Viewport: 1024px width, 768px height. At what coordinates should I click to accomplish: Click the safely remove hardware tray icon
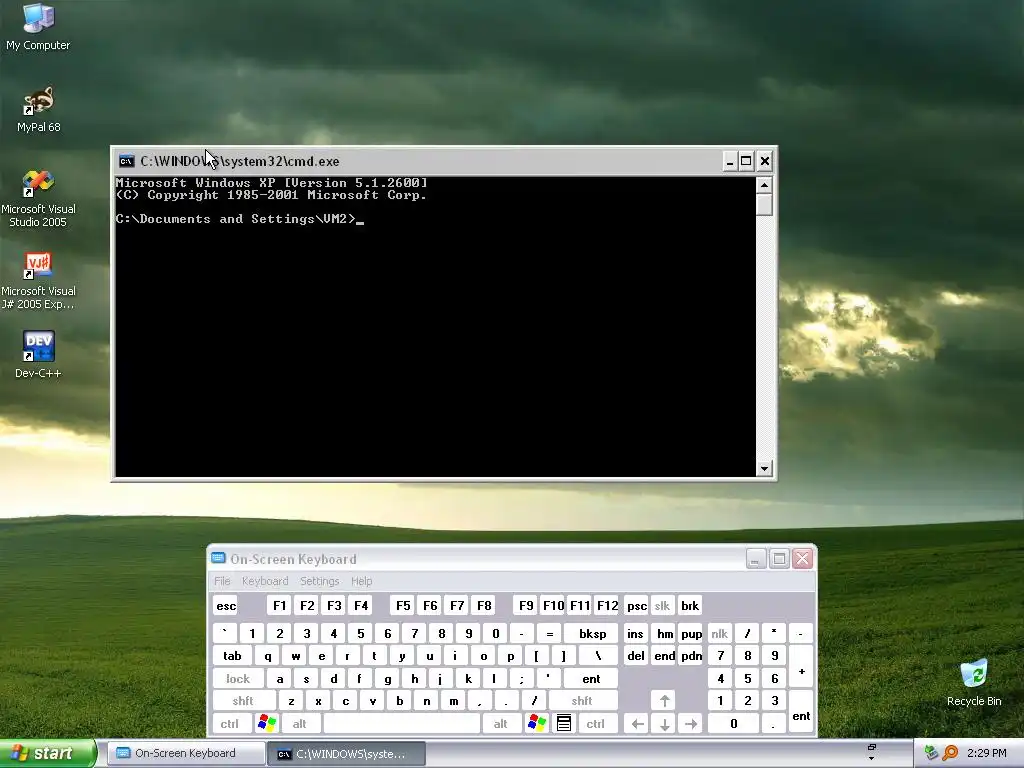[931, 753]
